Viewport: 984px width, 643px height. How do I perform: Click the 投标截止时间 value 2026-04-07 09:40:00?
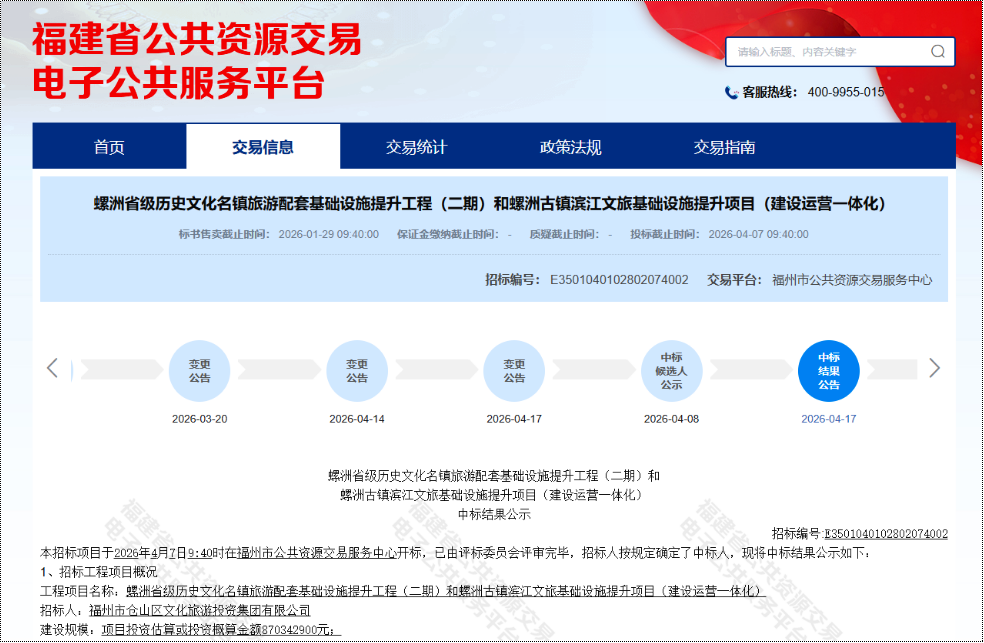pos(758,234)
